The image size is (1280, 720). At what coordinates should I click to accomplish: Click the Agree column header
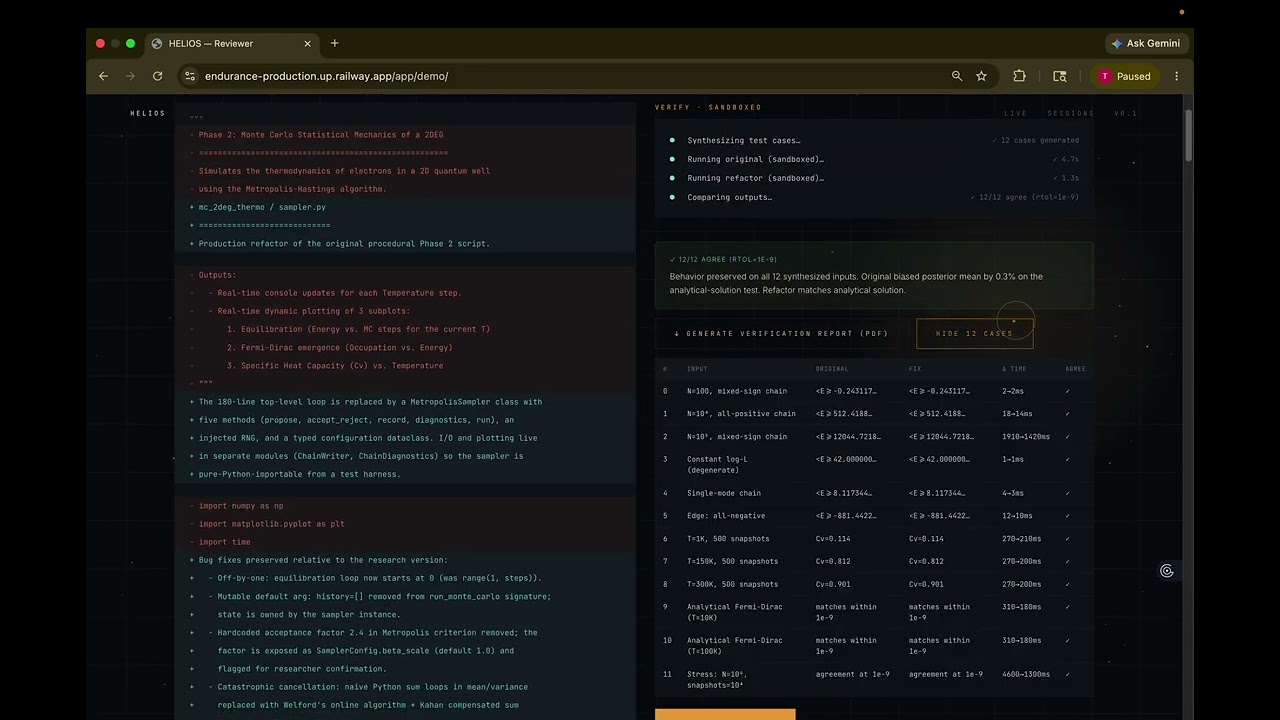[x=1075, y=368]
